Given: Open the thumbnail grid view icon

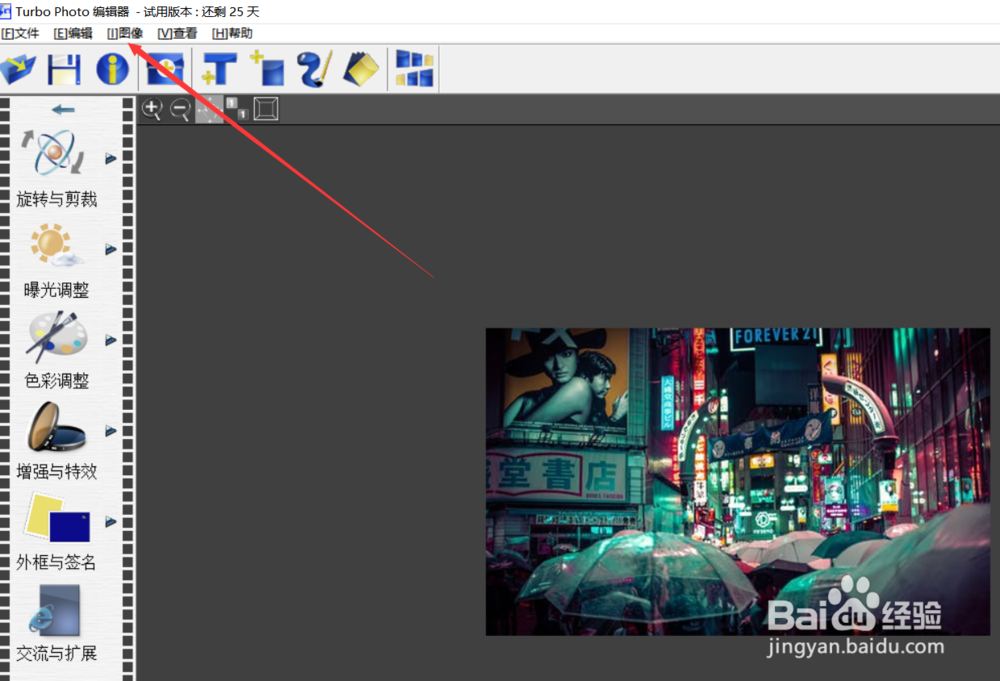Looking at the screenshot, I should (414, 68).
